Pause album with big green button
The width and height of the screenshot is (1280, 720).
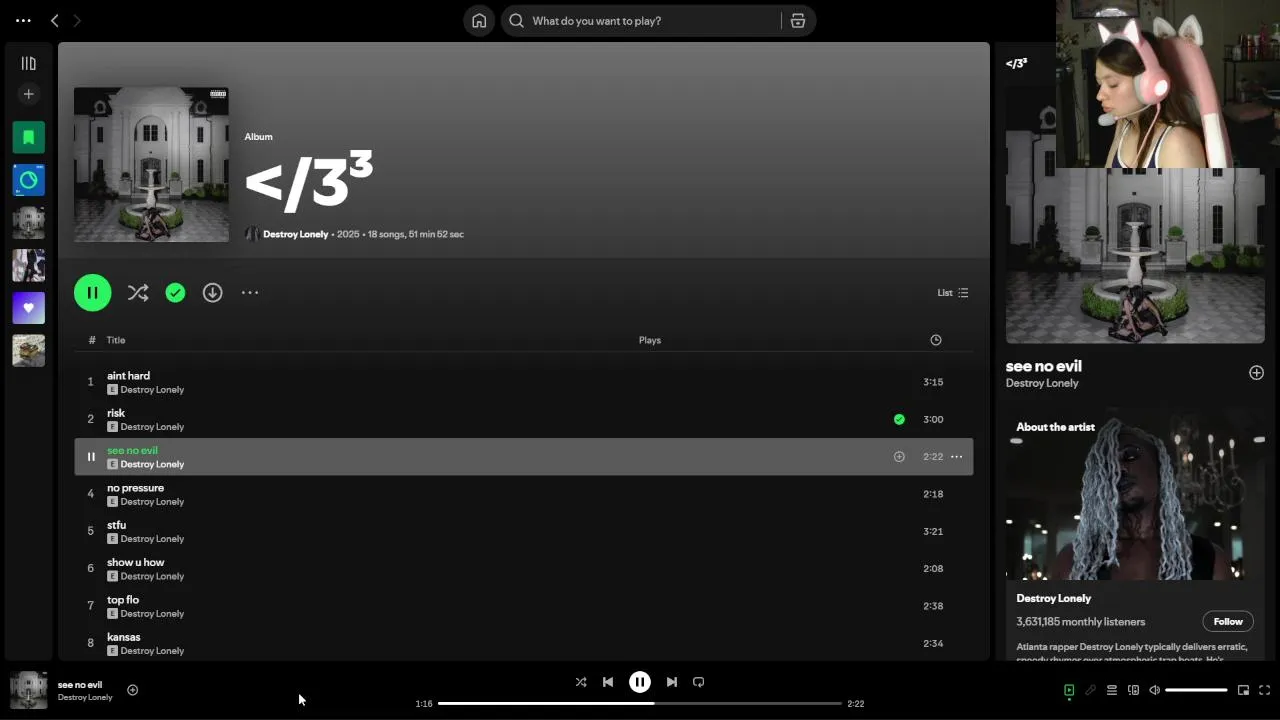pyautogui.click(x=92, y=293)
